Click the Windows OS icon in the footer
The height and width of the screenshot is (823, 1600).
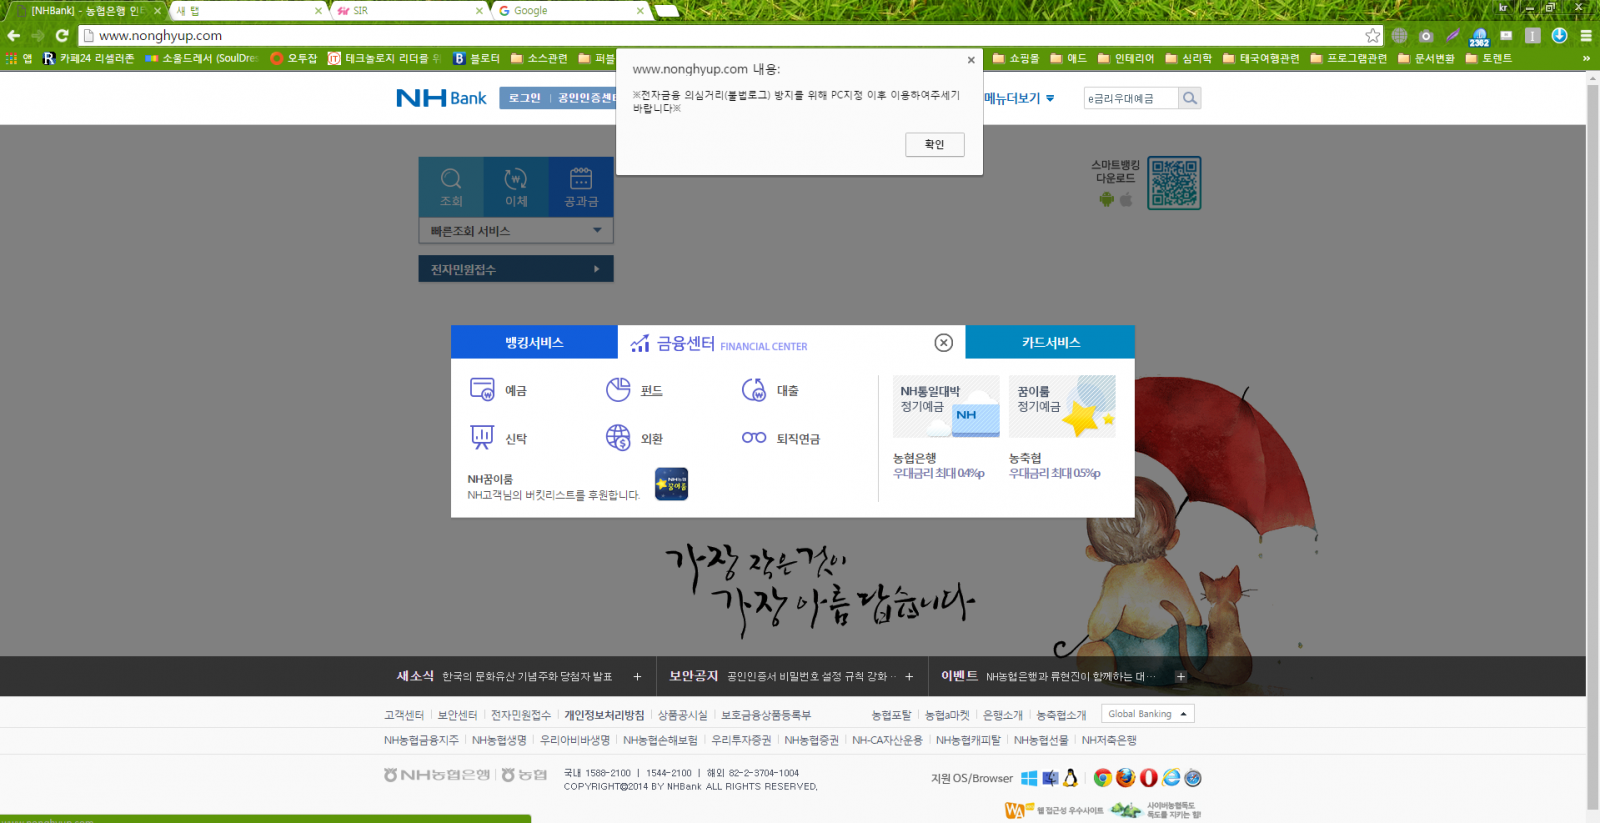(x=1029, y=778)
